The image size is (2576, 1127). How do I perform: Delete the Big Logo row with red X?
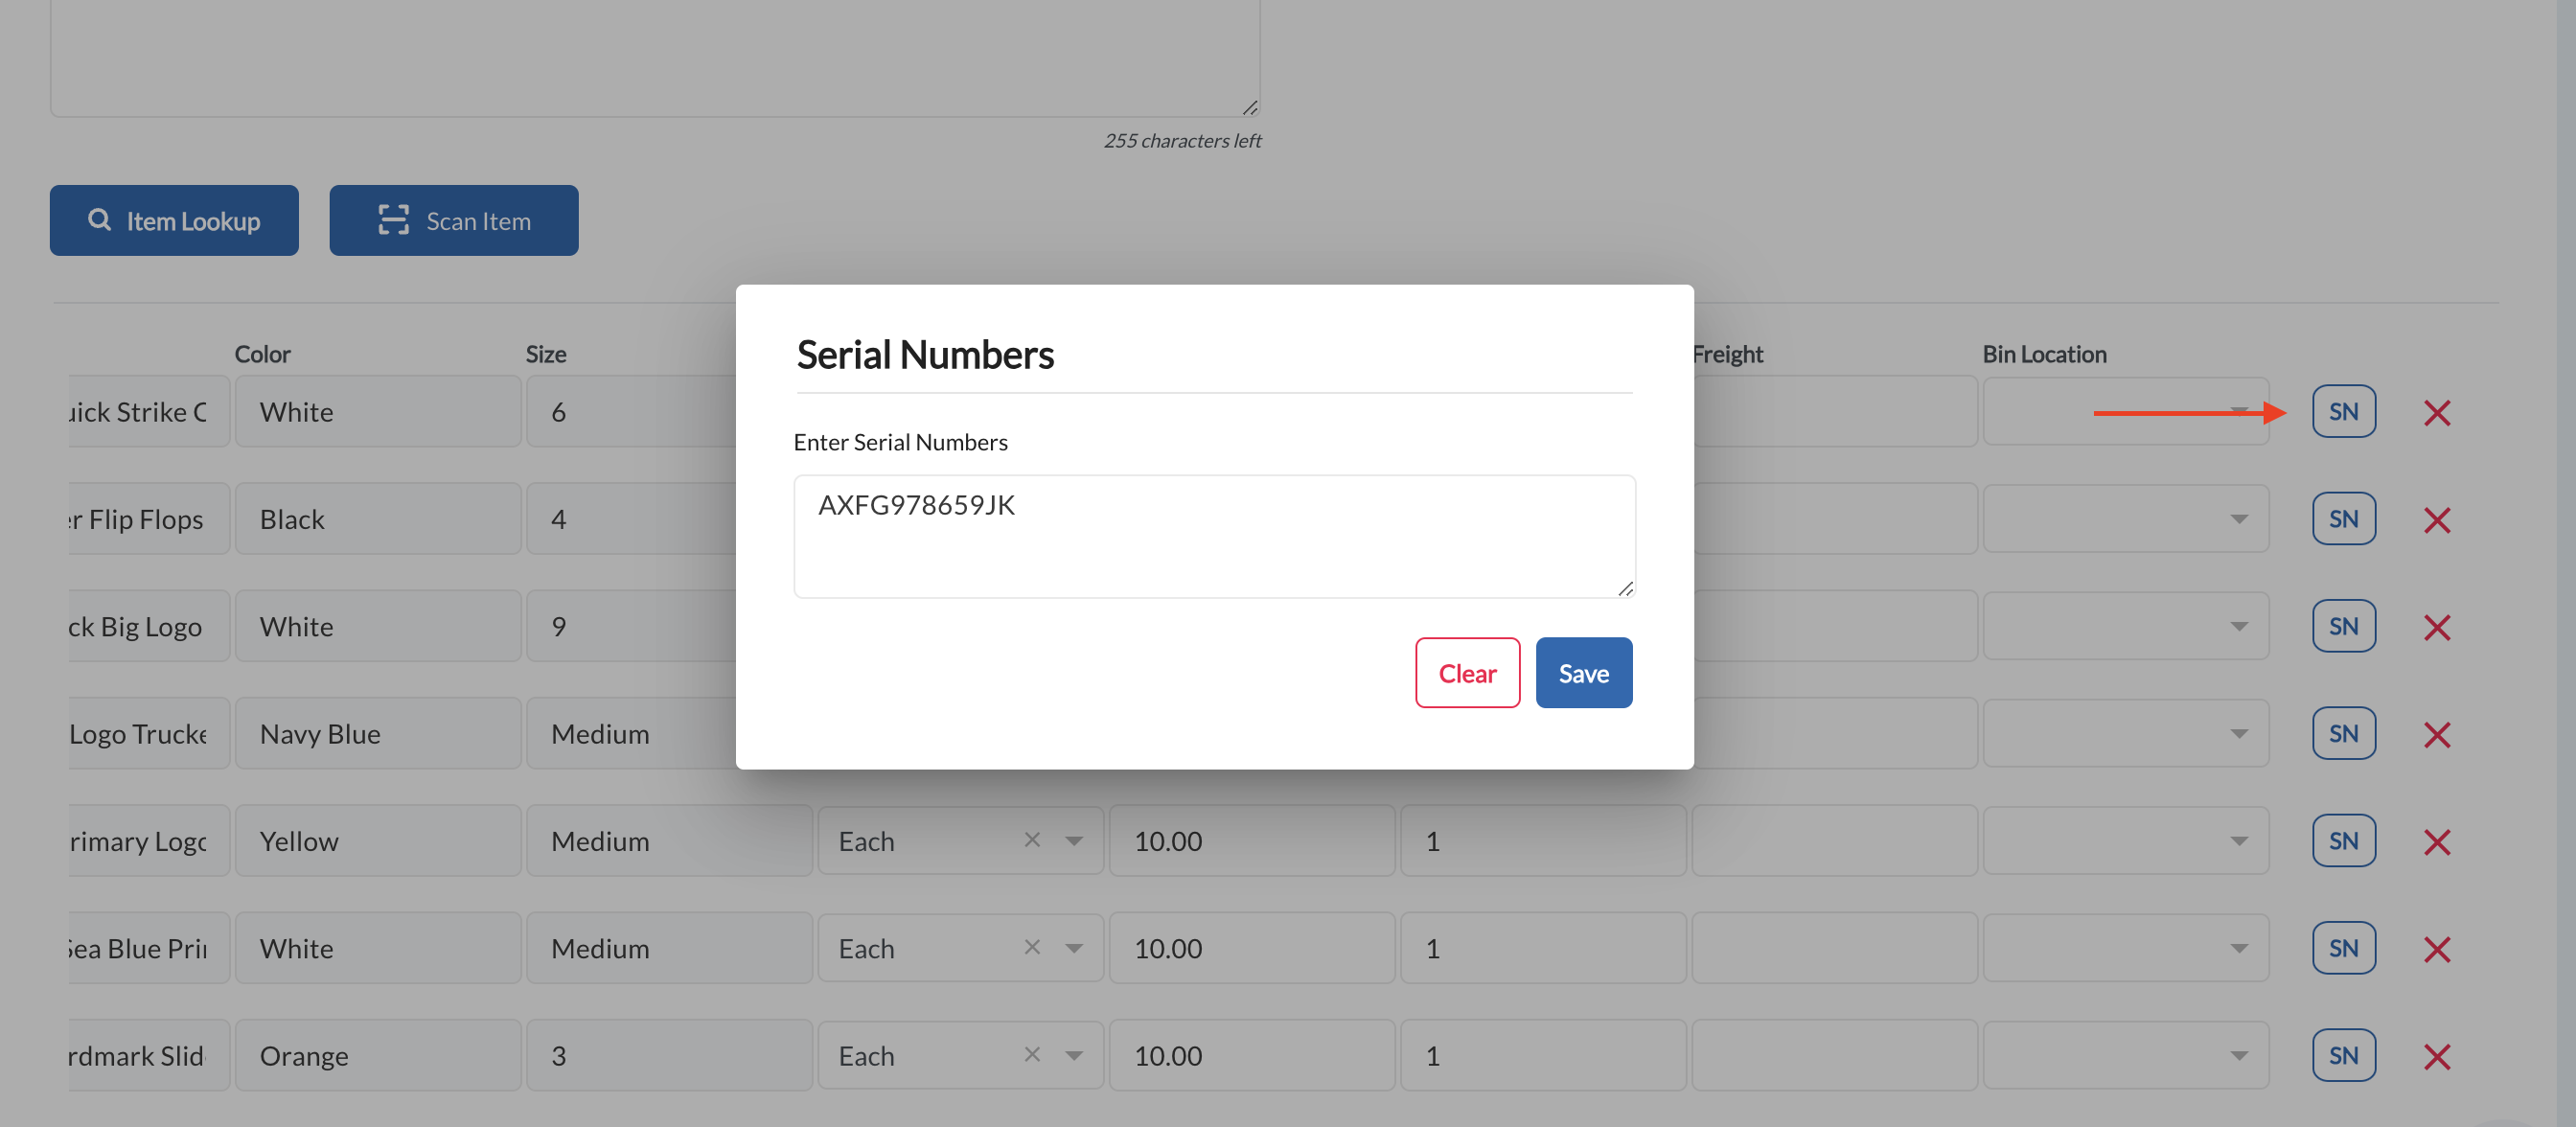click(2436, 627)
